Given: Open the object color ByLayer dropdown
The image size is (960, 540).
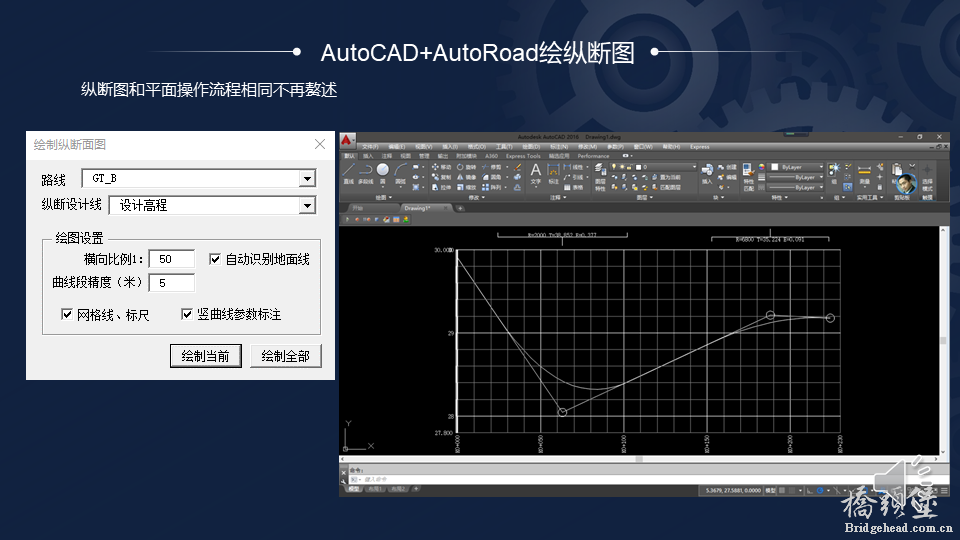Looking at the screenshot, I should (795, 167).
